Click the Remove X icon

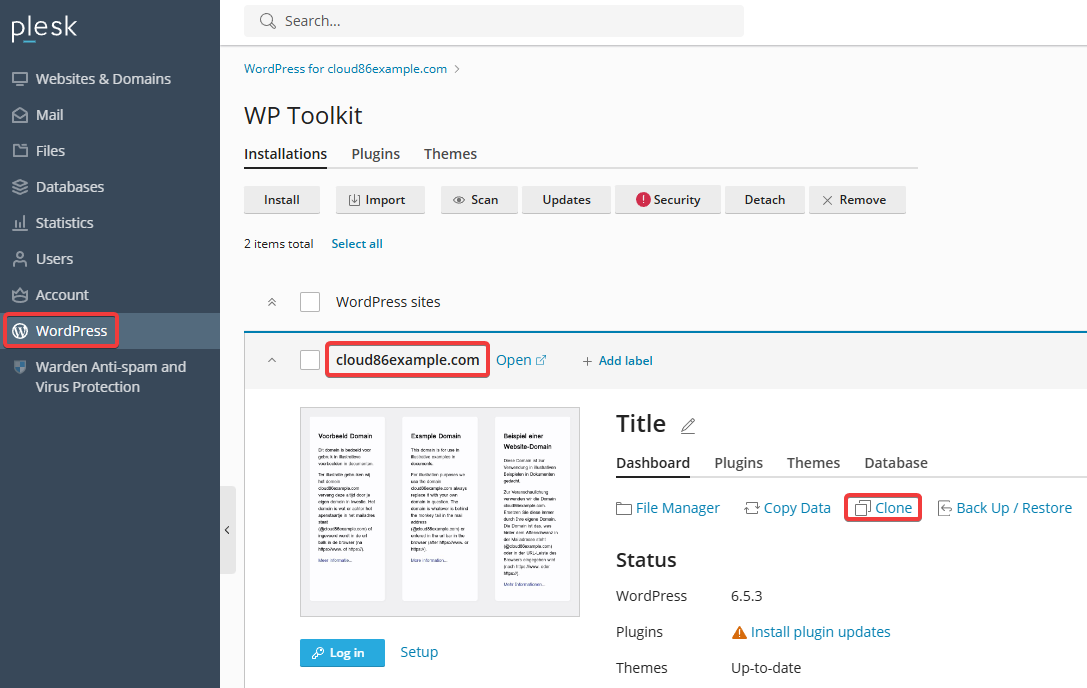tap(827, 200)
